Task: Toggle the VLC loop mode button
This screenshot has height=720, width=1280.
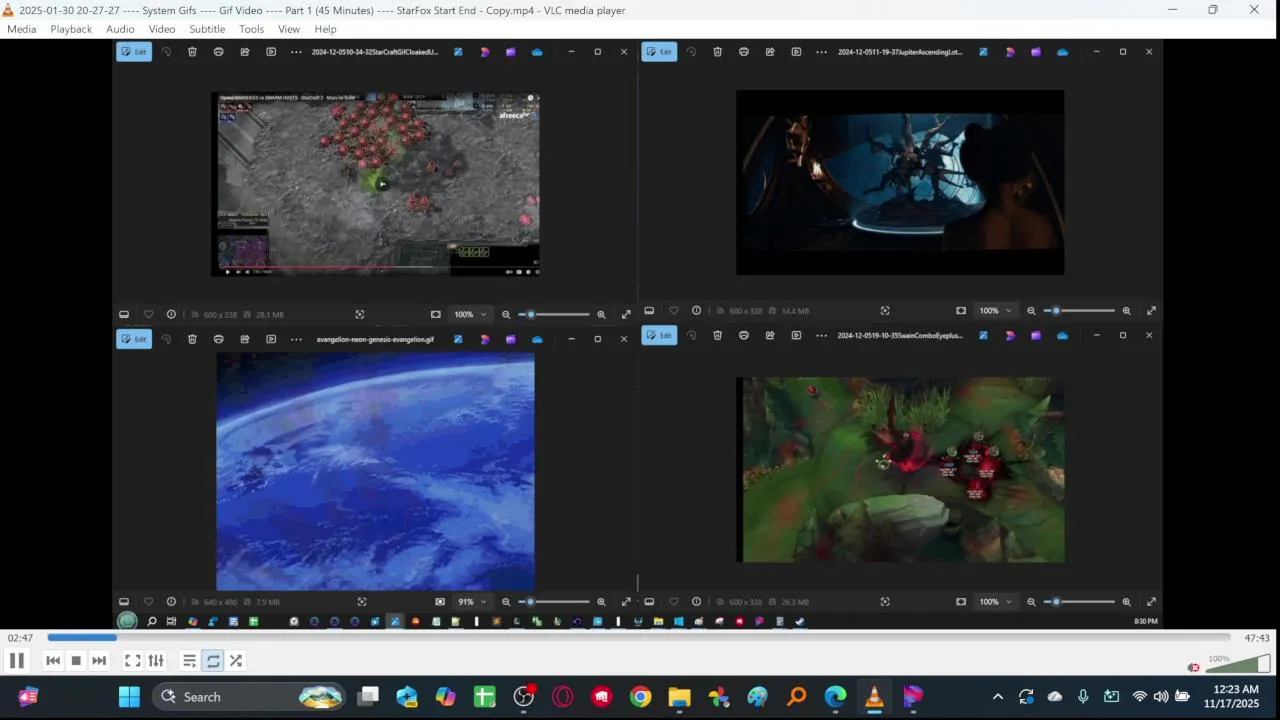Action: point(213,660)
